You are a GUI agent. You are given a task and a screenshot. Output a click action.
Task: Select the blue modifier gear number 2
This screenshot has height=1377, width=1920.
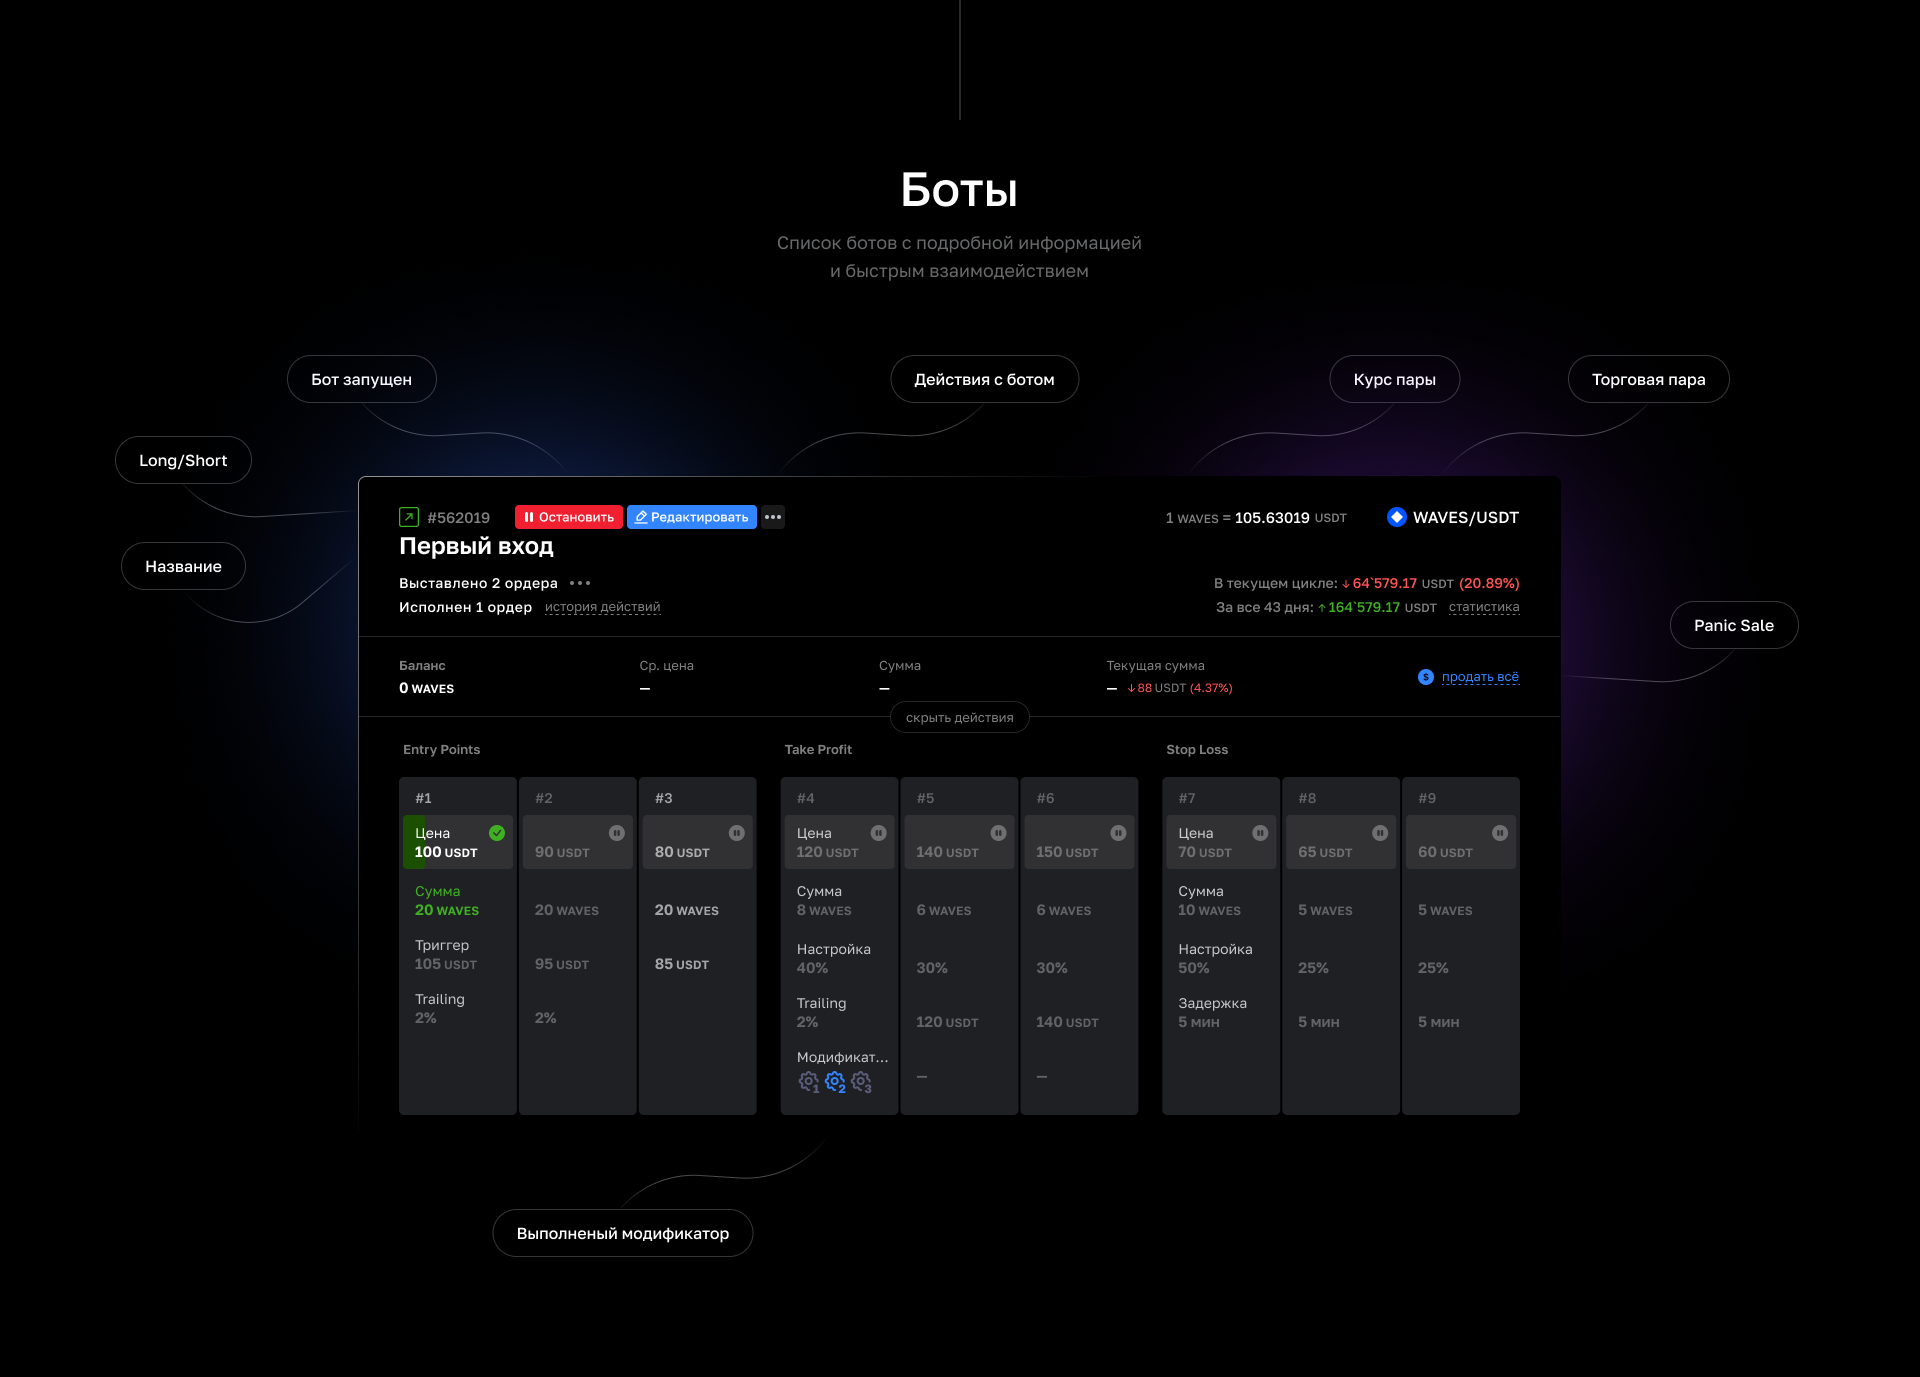point(835,1081)
